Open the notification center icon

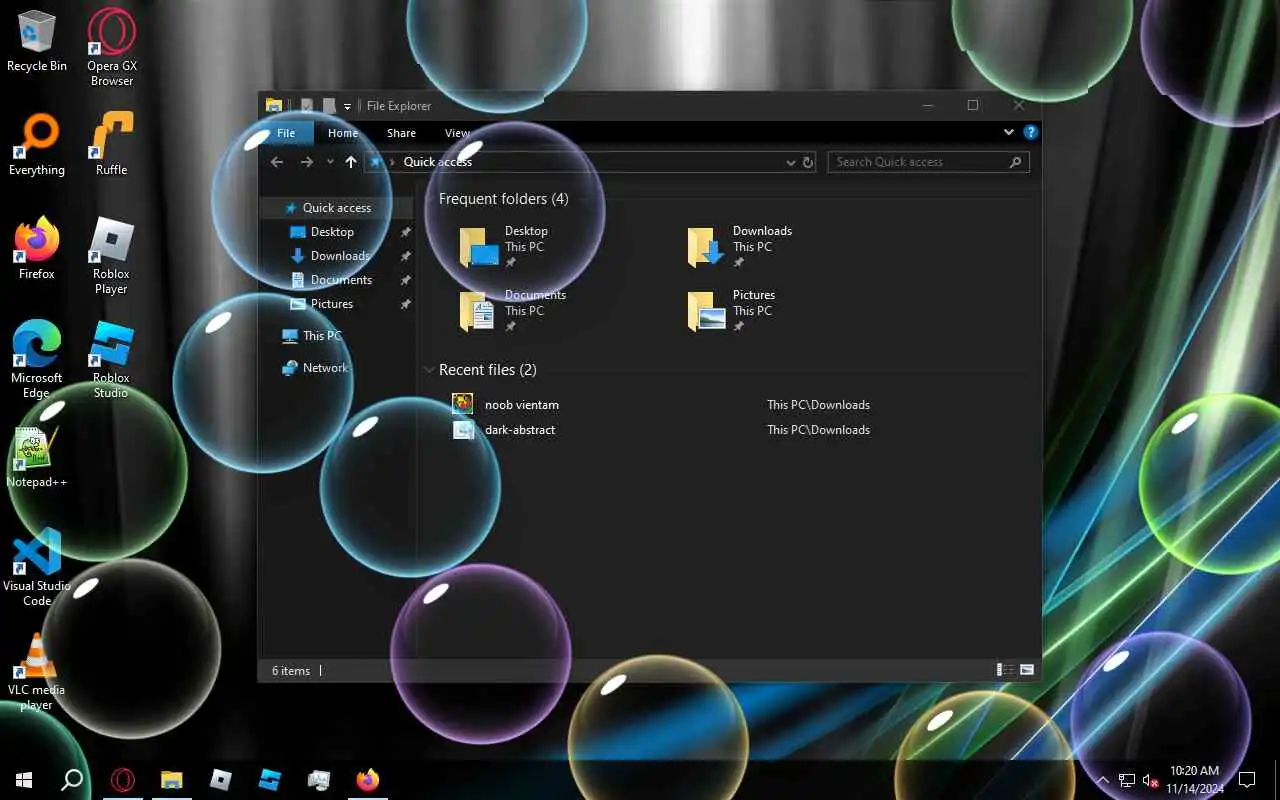1247,780
